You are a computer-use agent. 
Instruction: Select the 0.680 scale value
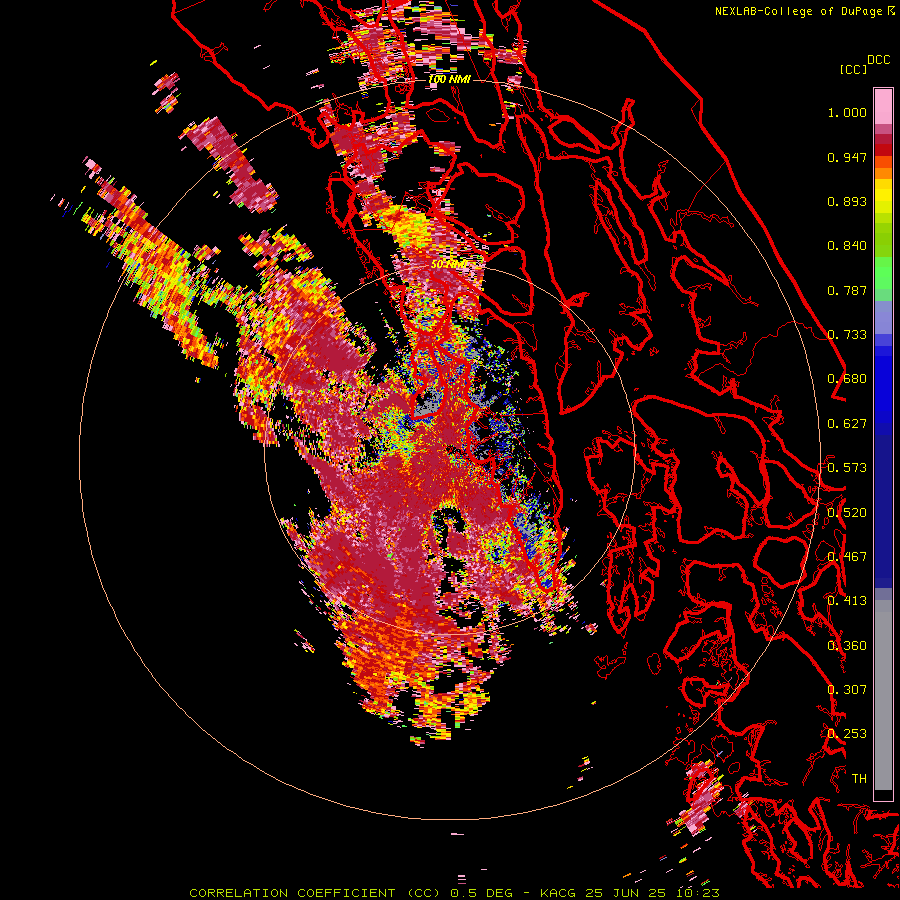click(x=847, y=379)
